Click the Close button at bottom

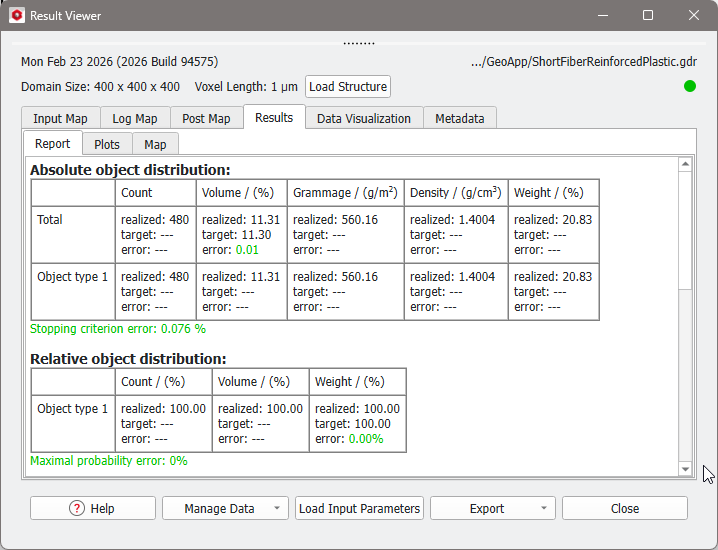pyautogui.click(x=625, y=508)
